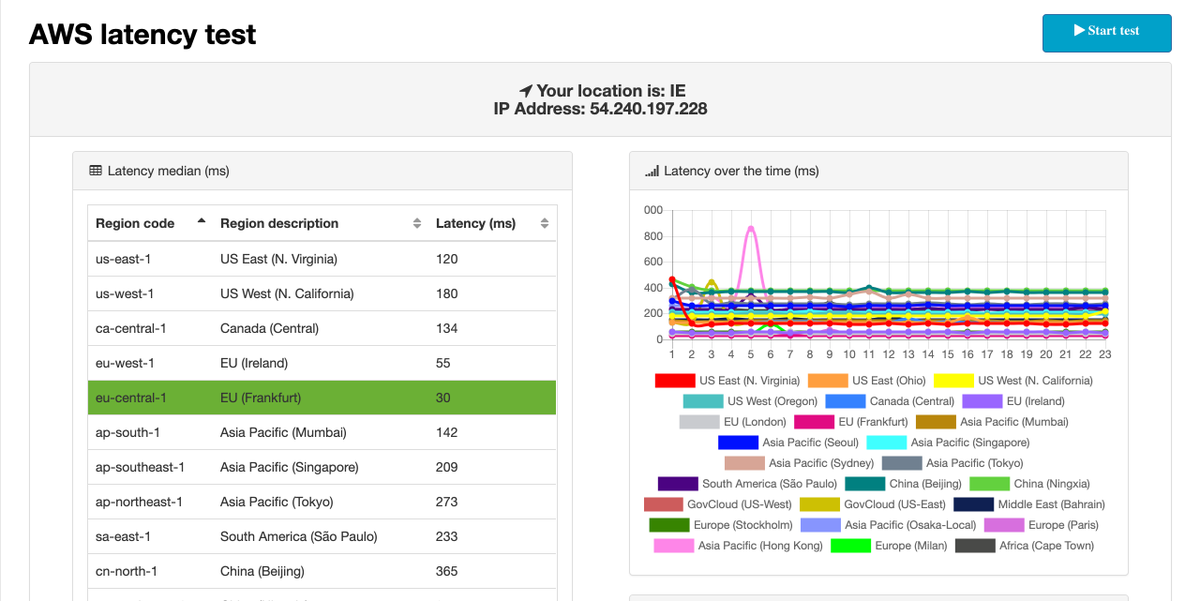Click the latency value 273
The width and height of the screenshot is (1200, 601).
click(x=447, y=502)
